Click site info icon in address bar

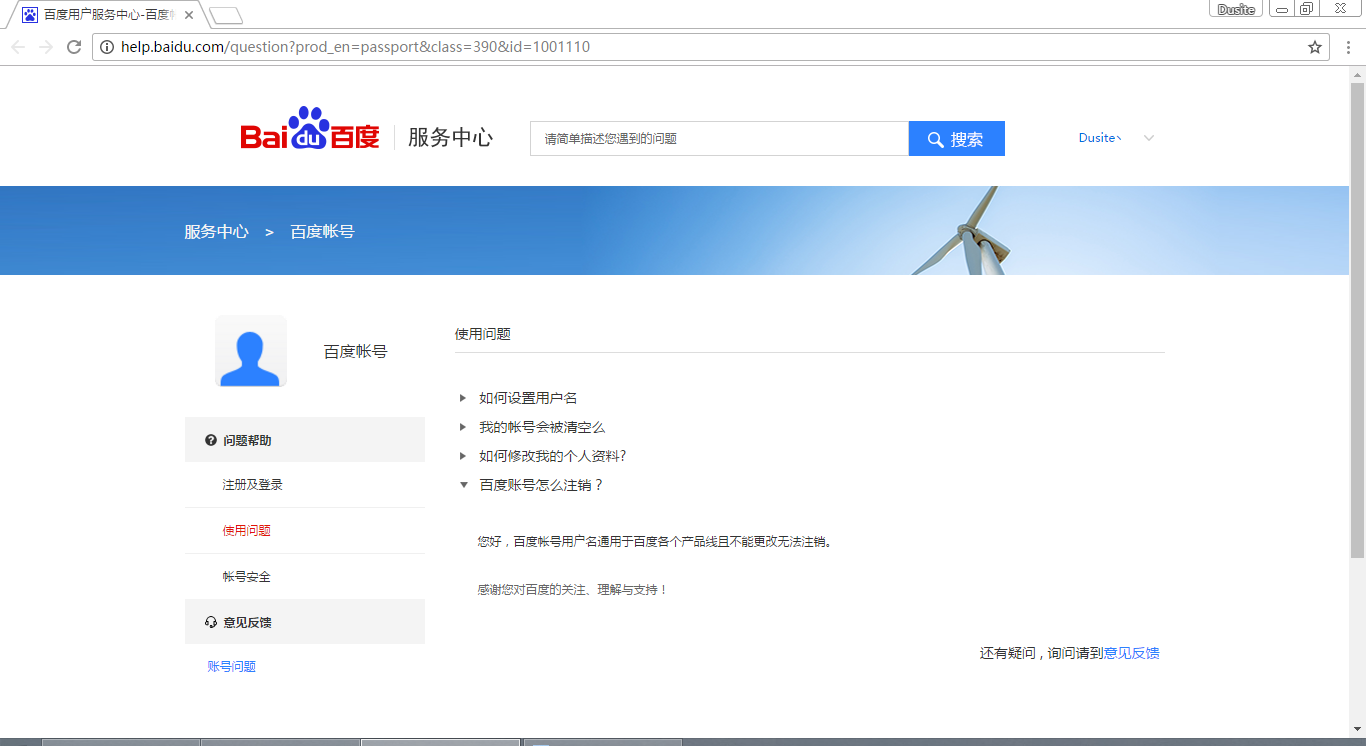pos(107,47)
